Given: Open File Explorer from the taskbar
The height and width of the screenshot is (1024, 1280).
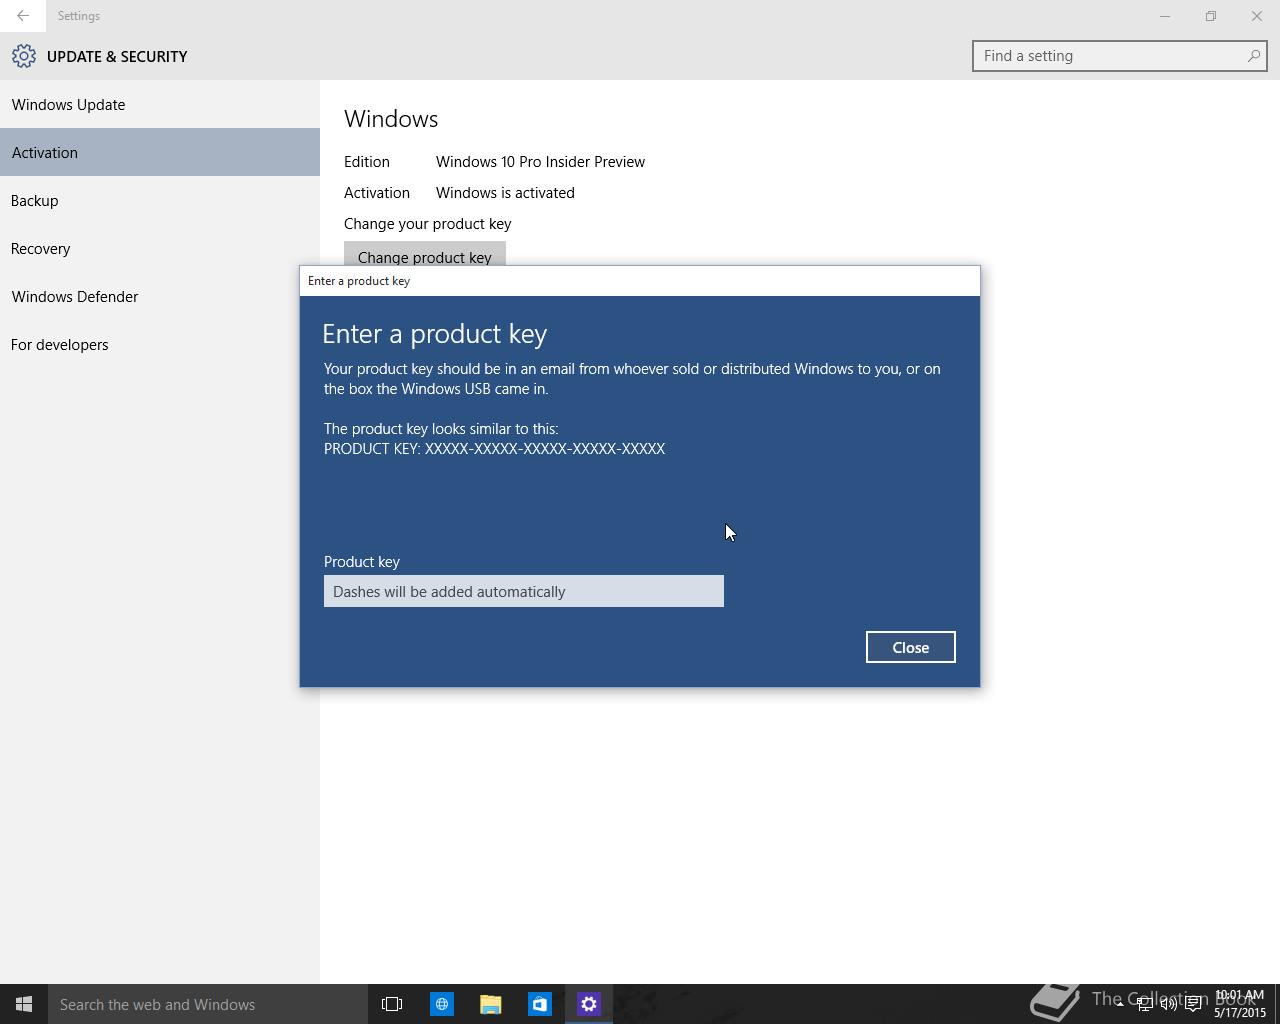Looking at the screenshot, I should (x=490, y=1004).
